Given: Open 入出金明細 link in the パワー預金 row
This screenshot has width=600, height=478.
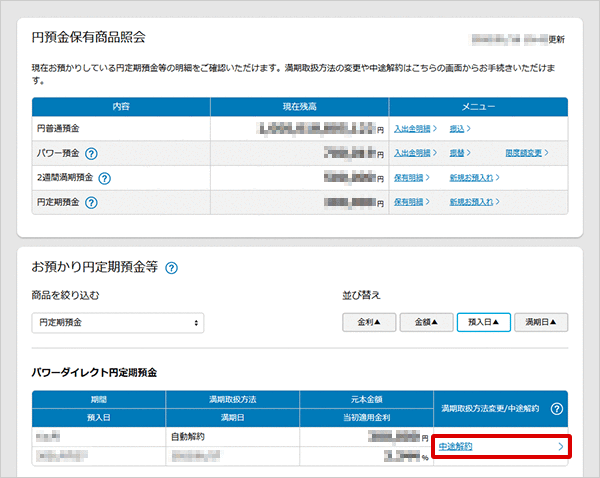Looking at the screenshot, I should [x=415, y=153].
